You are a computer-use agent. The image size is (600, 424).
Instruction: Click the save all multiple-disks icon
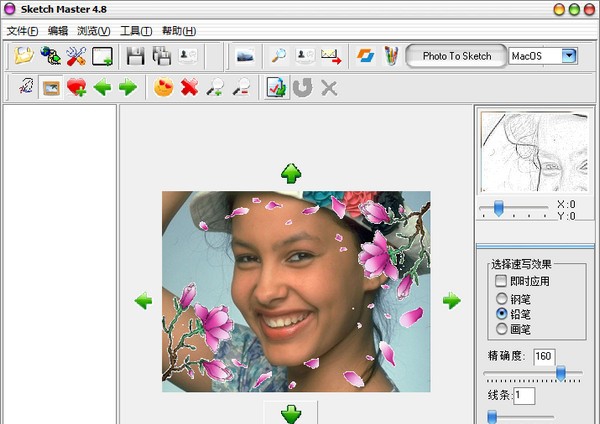161,56
